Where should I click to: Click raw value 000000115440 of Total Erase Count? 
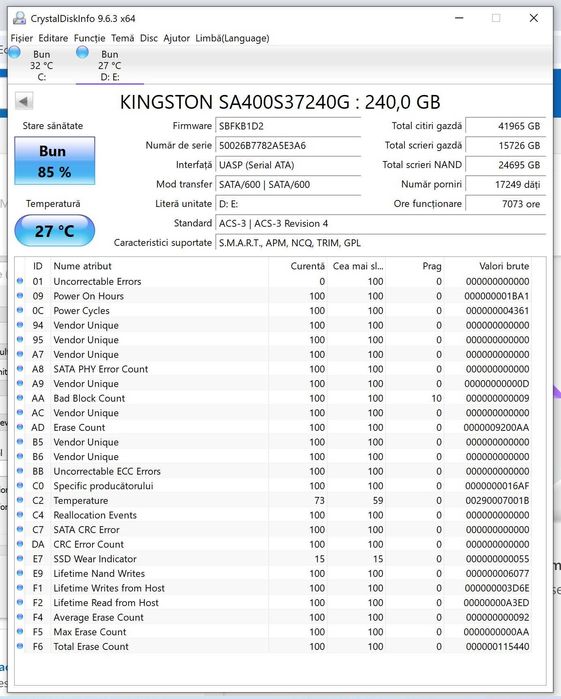point(497,646)
